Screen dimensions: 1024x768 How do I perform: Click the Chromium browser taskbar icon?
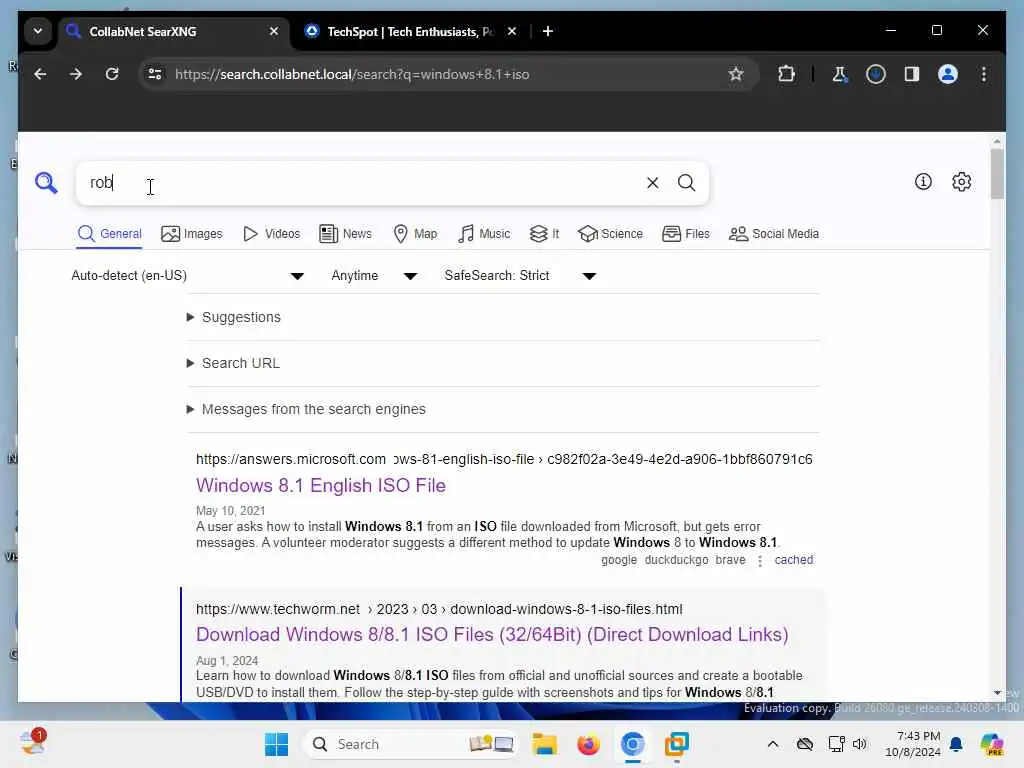click(632, 744)
